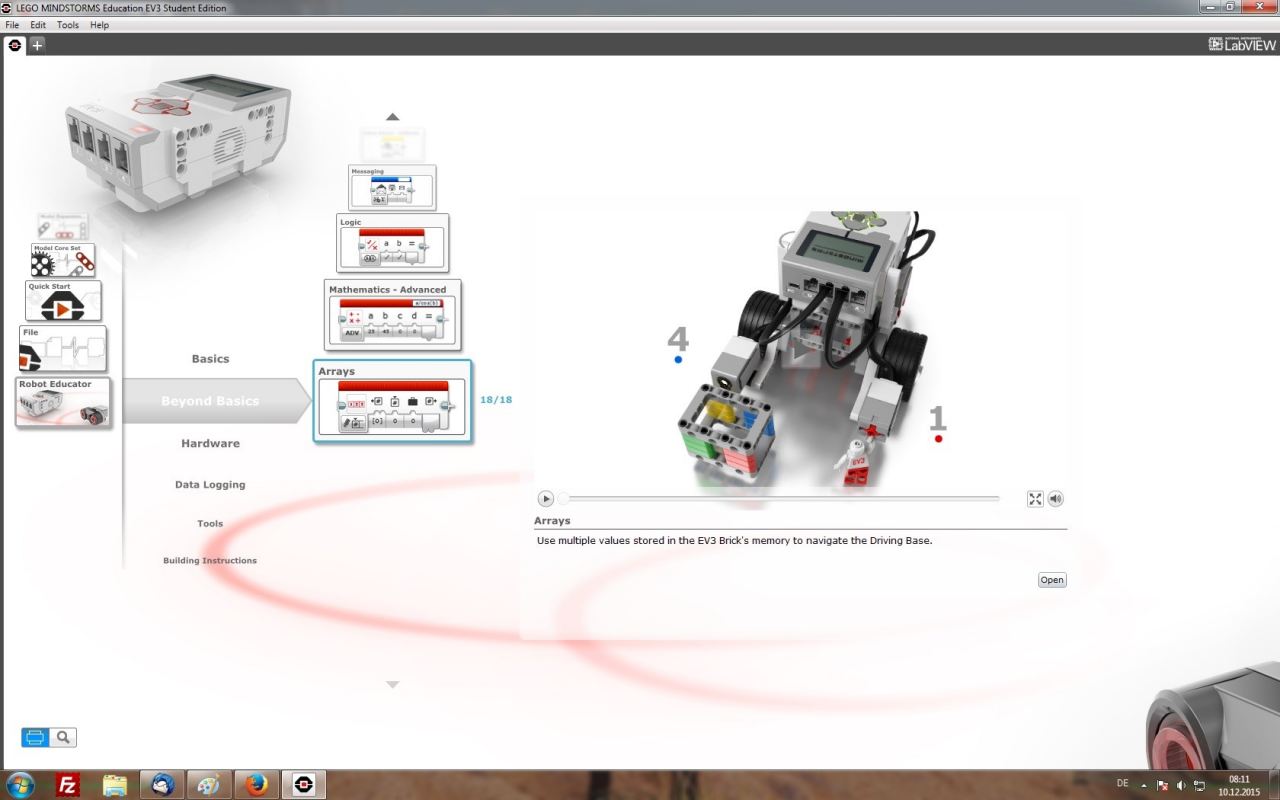Open the Model Core Set icon

(x=63, y=260)
